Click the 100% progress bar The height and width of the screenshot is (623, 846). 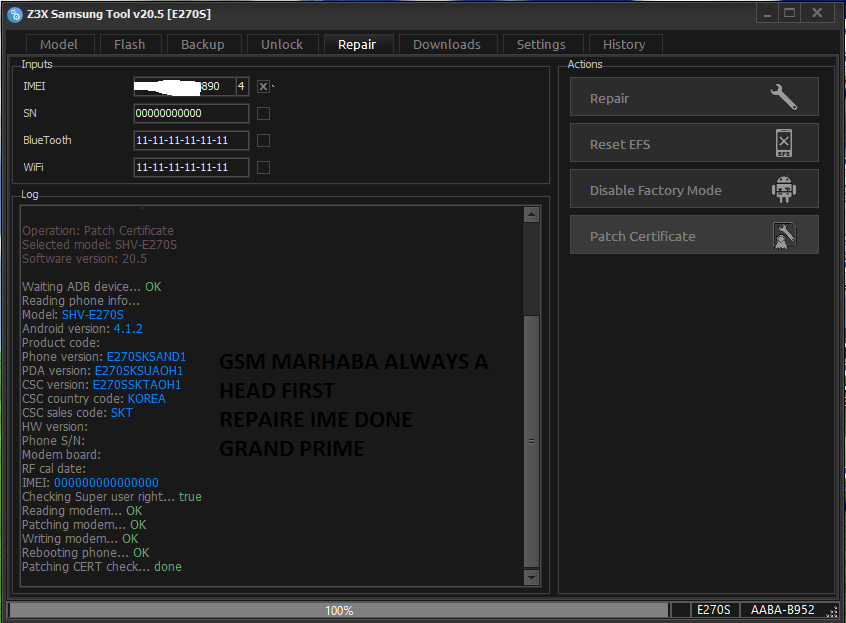click(338, 610)
